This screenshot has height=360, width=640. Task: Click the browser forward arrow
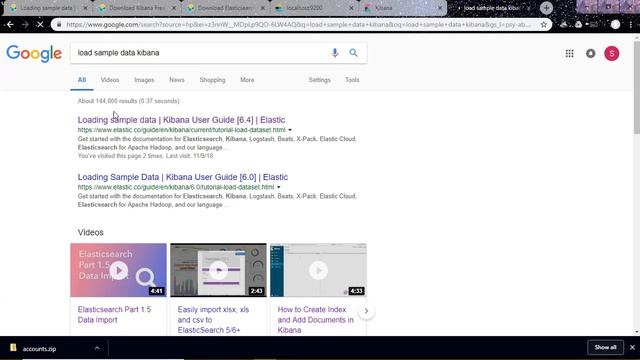(25, 24)
